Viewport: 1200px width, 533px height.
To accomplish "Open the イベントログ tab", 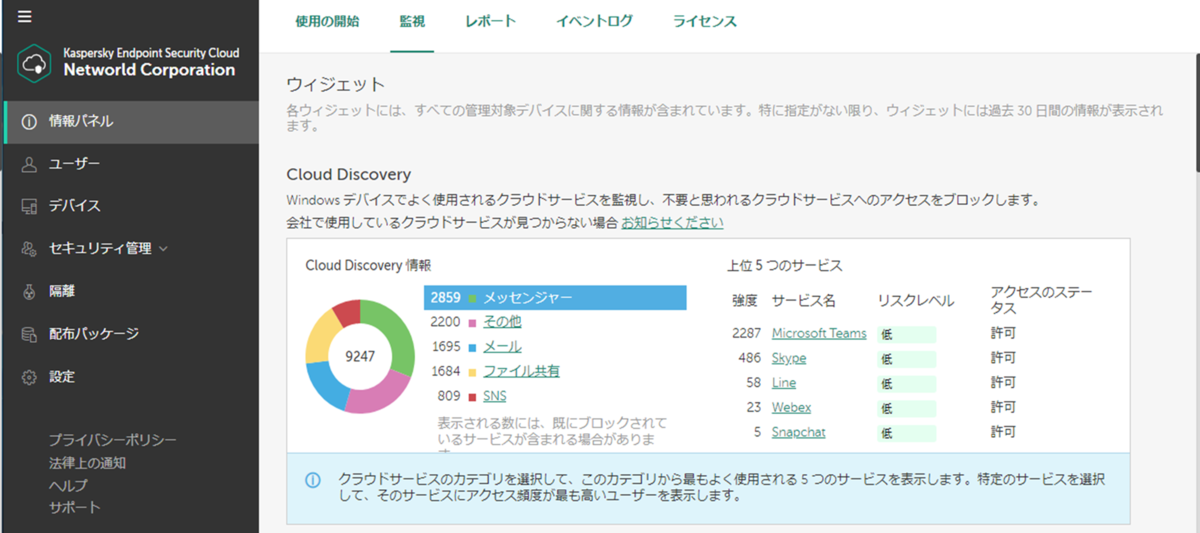I will tap(595, 21).
